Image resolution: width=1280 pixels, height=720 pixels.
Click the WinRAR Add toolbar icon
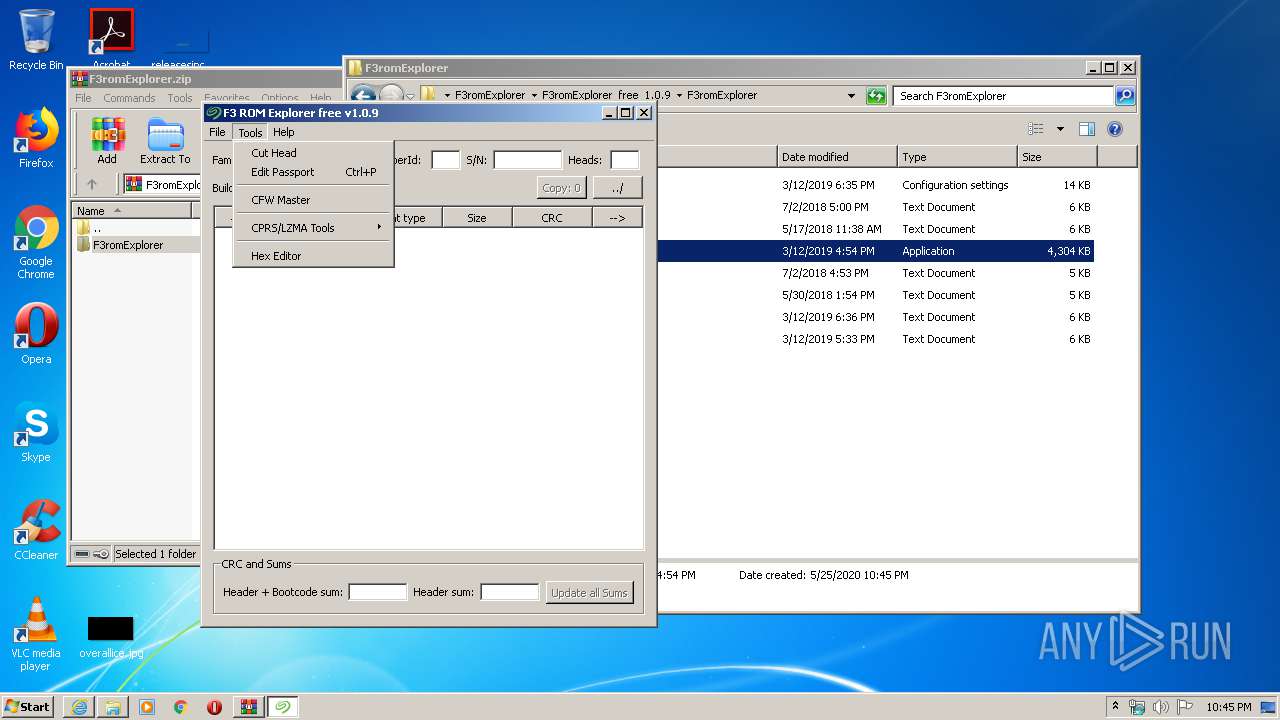point(107,141)
